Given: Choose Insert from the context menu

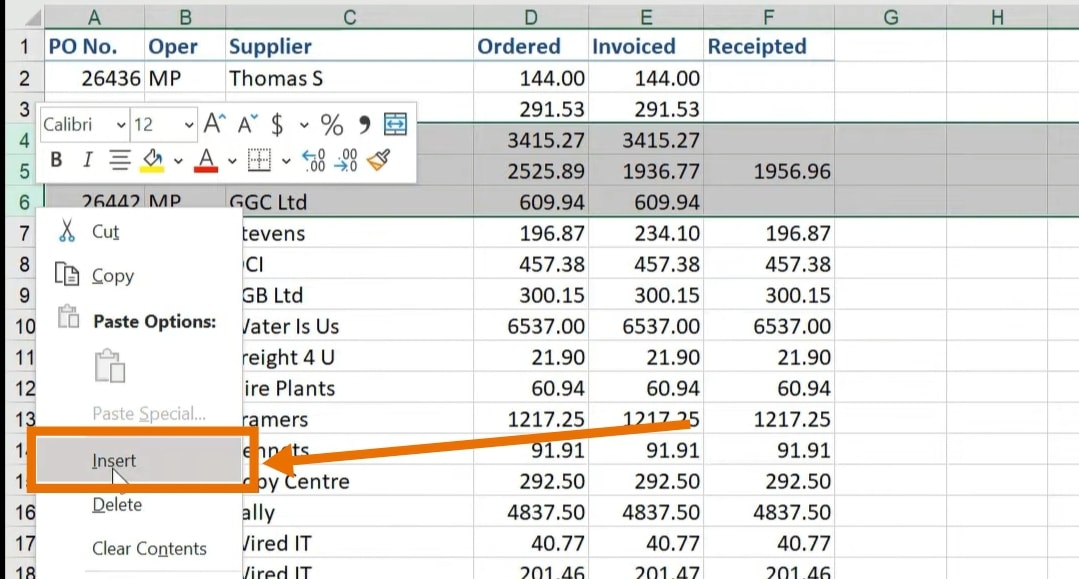Looking at the screenshot, I should click(113, 460).
